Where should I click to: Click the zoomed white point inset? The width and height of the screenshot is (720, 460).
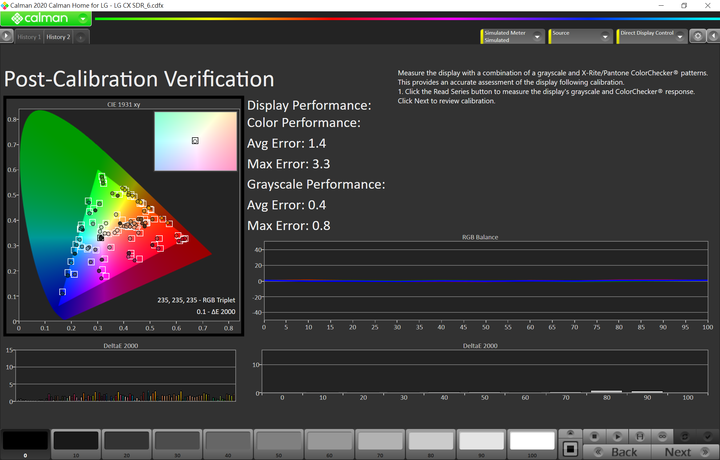pos(196,141)
